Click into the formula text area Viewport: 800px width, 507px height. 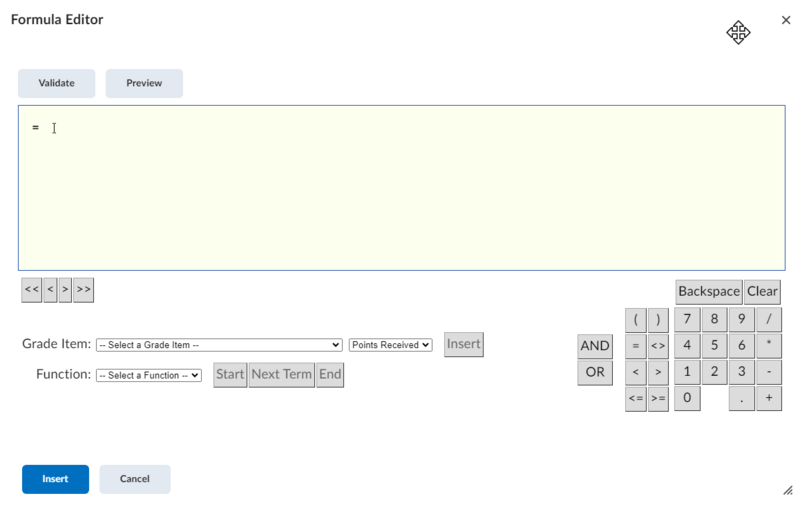pyautogui.click(x=400, y=188)
